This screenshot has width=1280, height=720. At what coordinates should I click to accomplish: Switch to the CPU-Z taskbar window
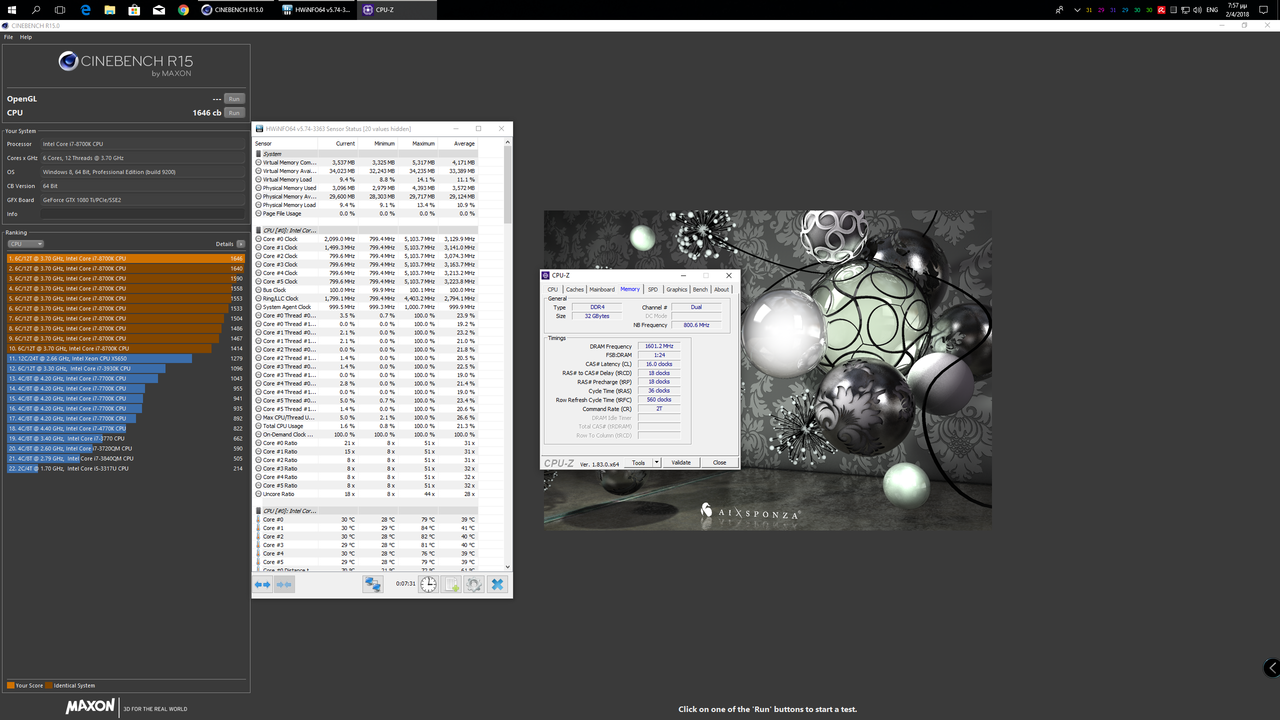click(397, 9)
